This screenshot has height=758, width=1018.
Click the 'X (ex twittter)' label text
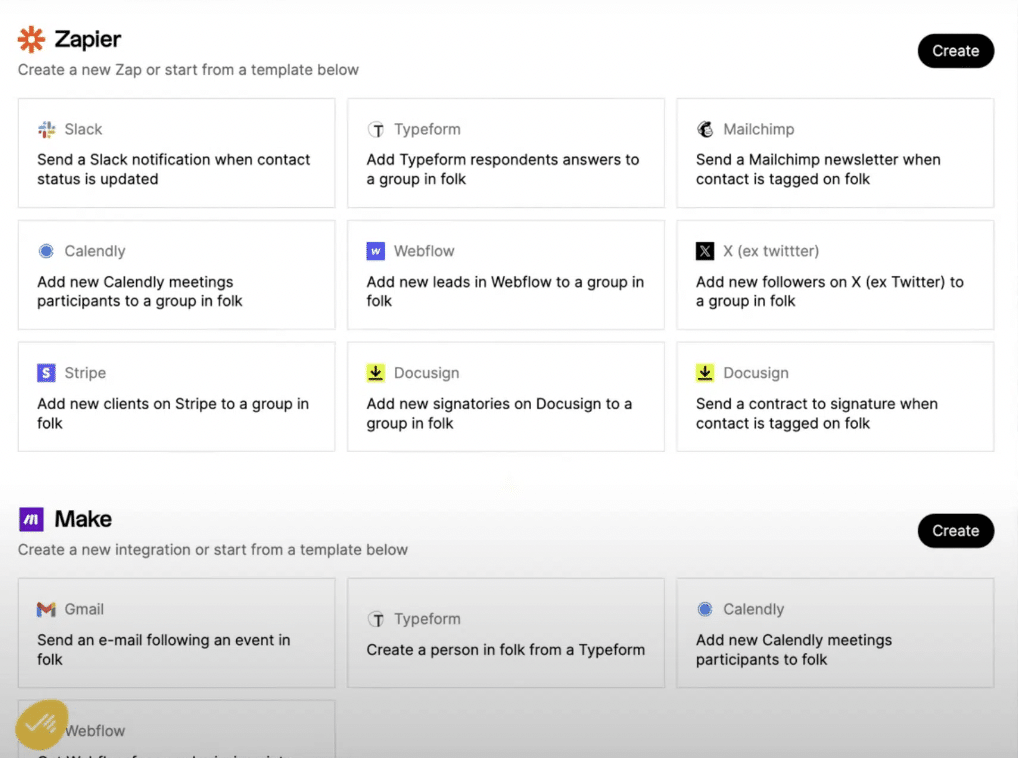771,251
